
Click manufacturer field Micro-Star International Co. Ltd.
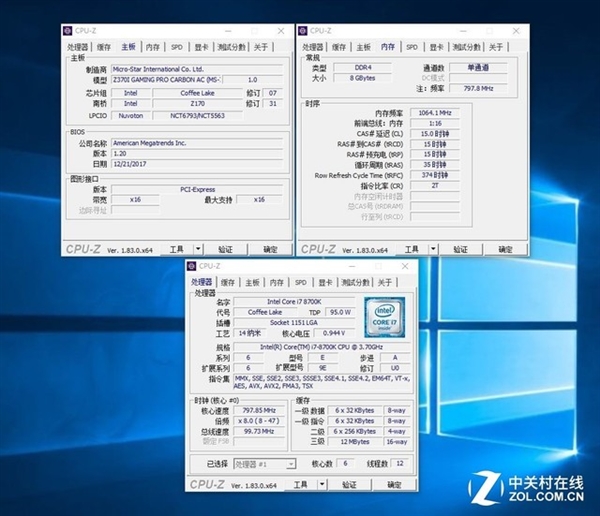(x=197, y=69)
